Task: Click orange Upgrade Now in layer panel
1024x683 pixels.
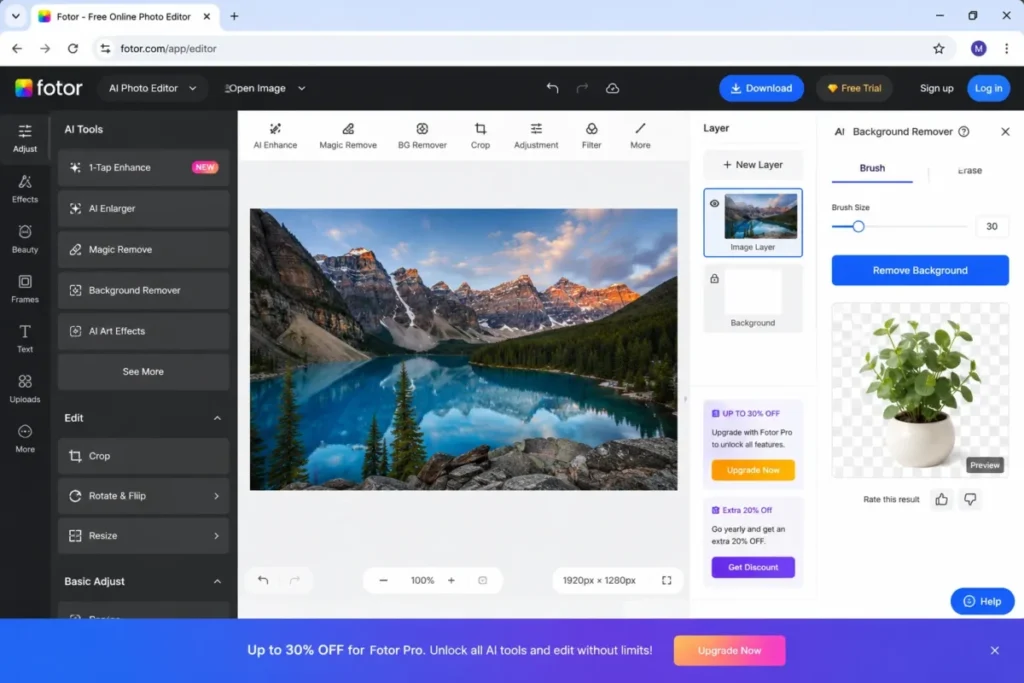Action: (x=753, y=470)
